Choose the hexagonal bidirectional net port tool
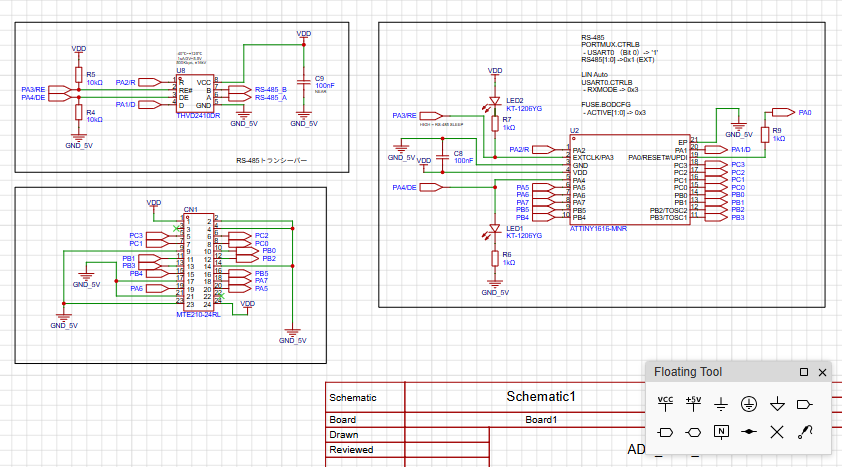Screen dimensions: 842x467 [694, 432]
